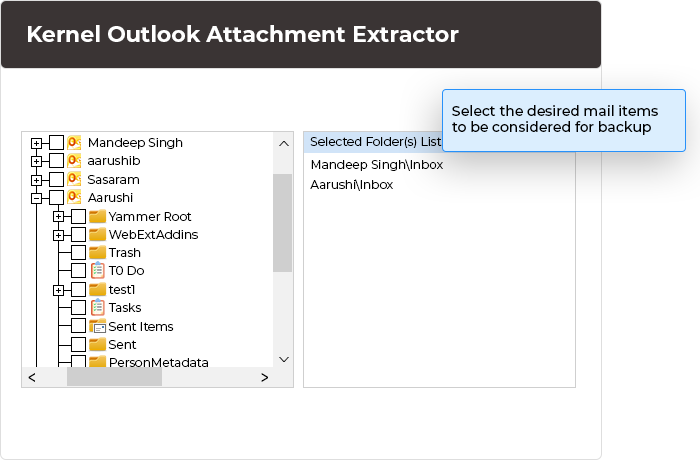Click the WebExtAddins folder icon
The image size is (700, 460).
click(97, 235)
